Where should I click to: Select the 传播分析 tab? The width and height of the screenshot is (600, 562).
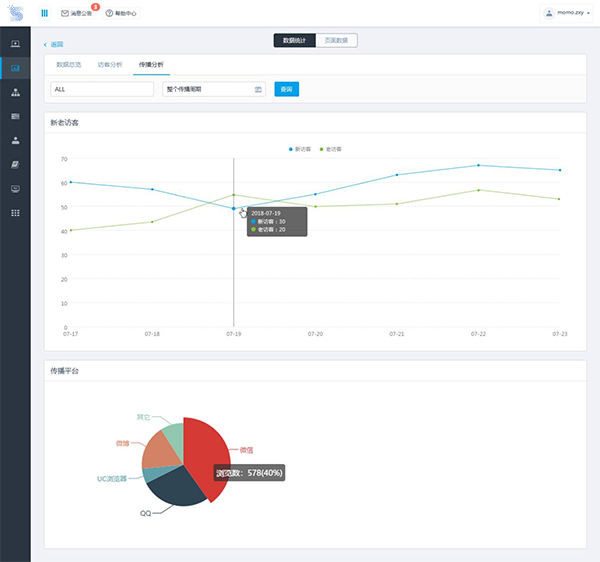point(151,65)
